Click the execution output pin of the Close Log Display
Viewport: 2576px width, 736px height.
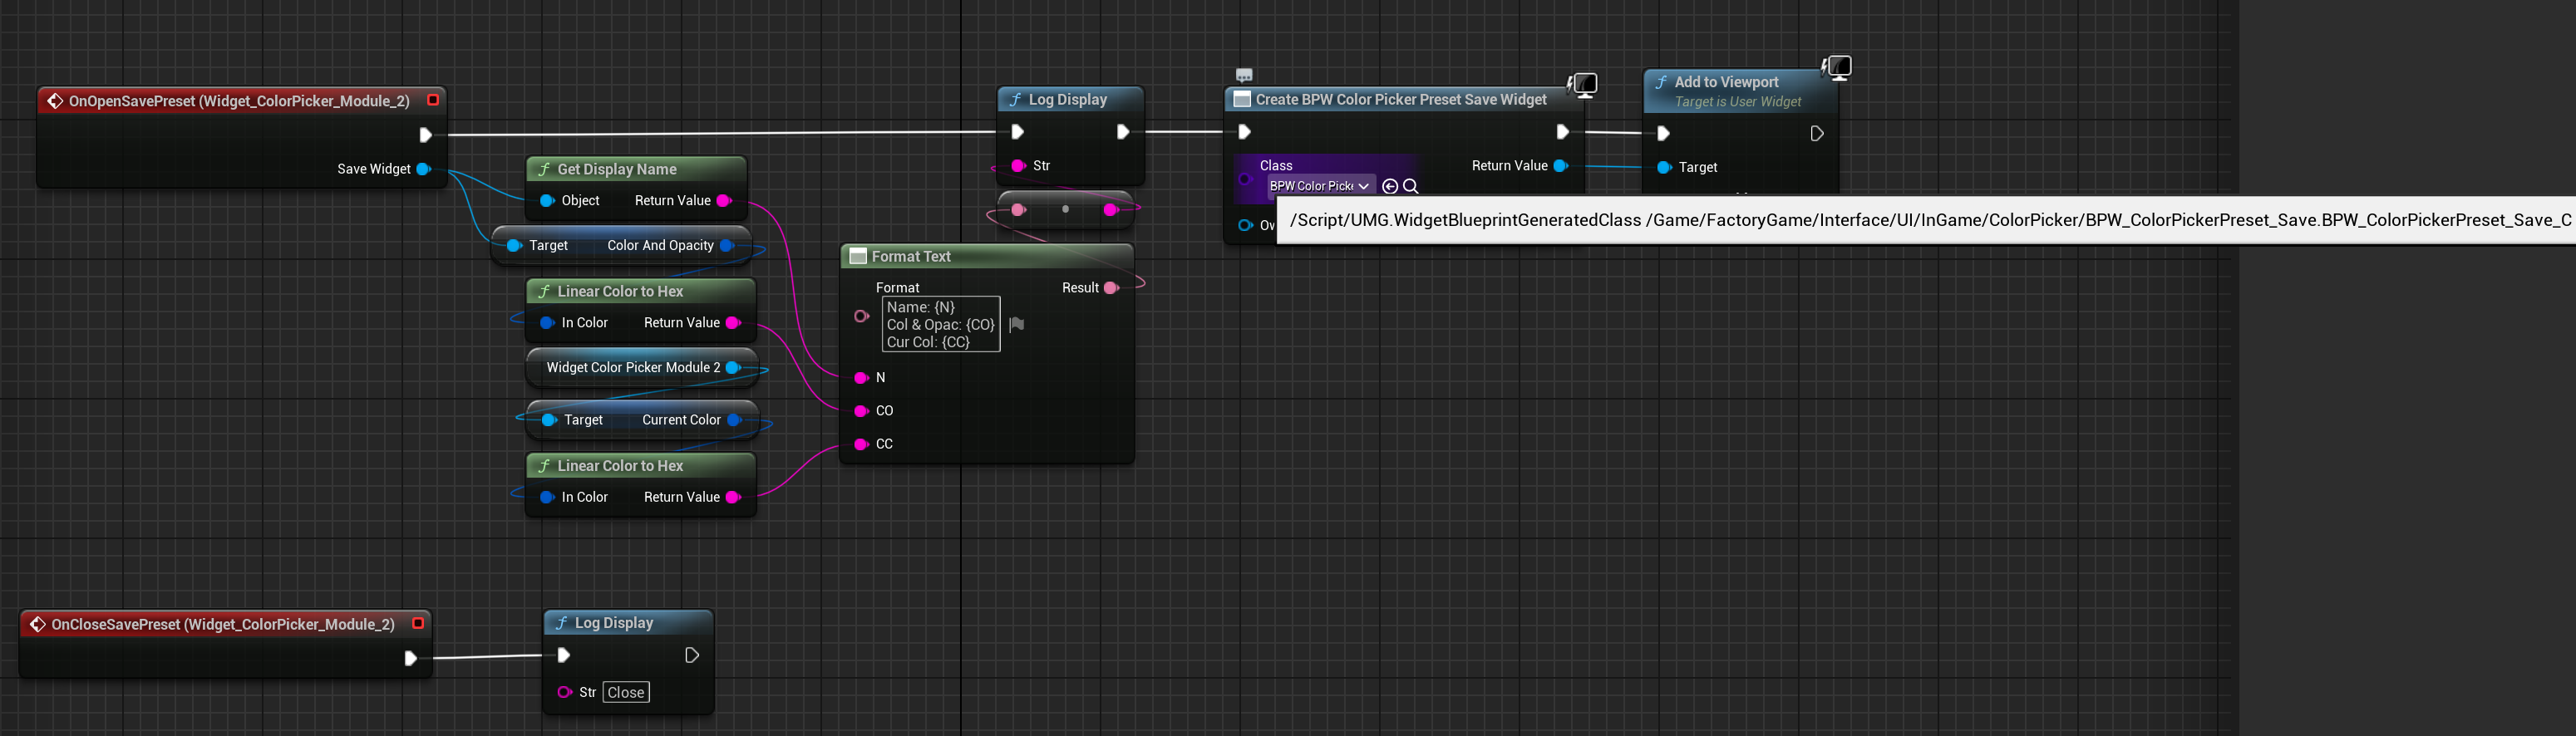point(691,655)
